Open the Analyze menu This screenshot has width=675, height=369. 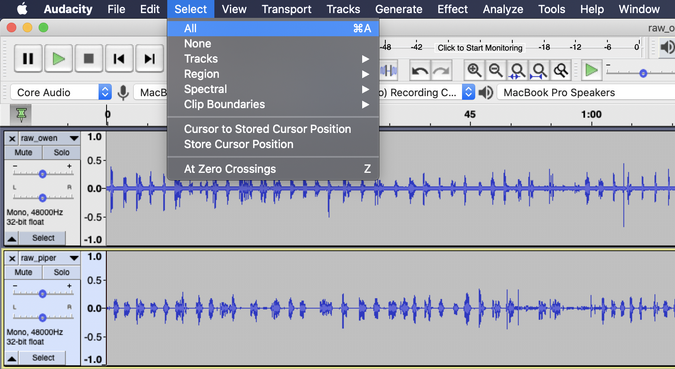503,9
